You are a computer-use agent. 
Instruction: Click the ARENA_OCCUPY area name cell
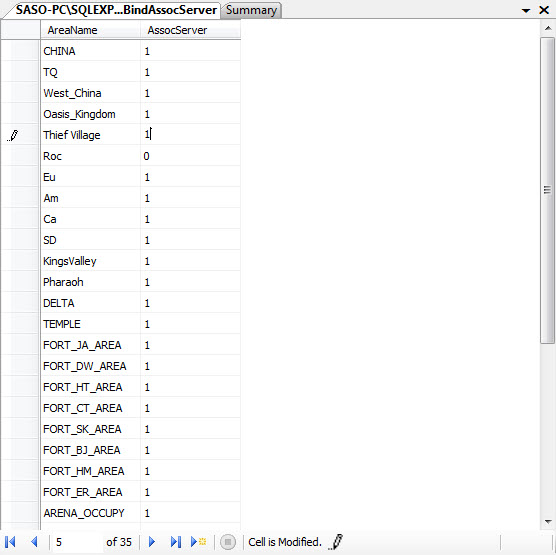pos(90,513)
